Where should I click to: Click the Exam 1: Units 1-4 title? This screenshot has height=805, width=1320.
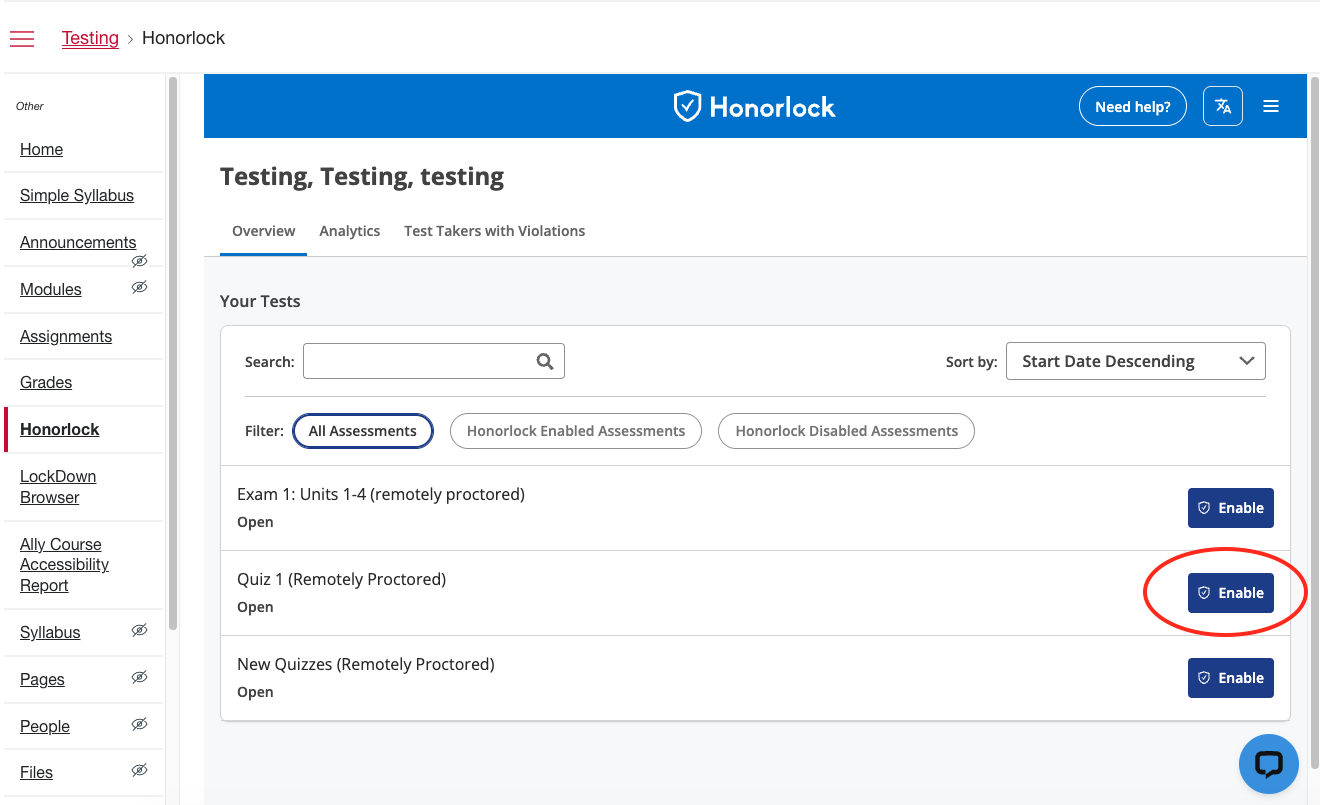tap(381, 494)
